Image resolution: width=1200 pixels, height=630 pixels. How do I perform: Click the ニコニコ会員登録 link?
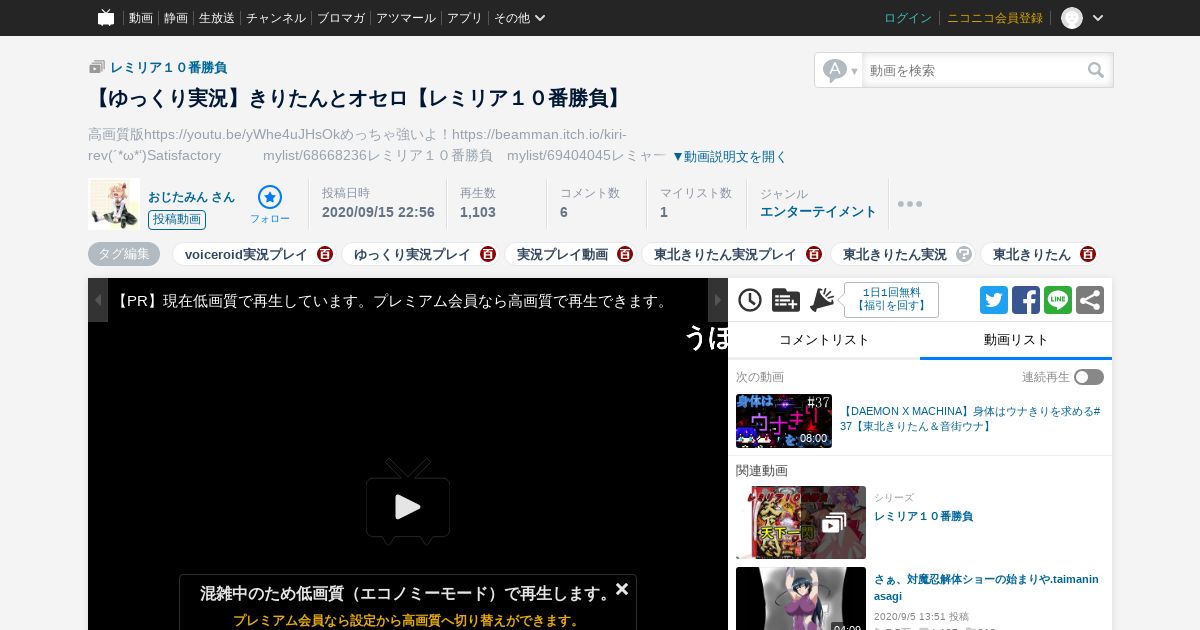point(995,18)
